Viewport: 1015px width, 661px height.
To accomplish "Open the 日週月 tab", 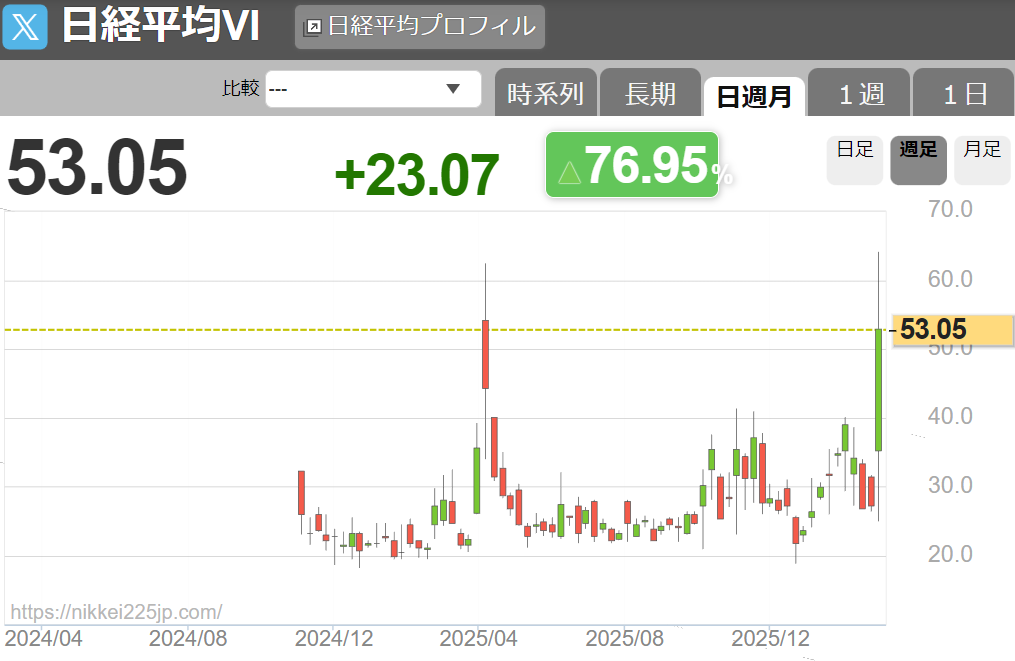I will click(x=754, y=97).
